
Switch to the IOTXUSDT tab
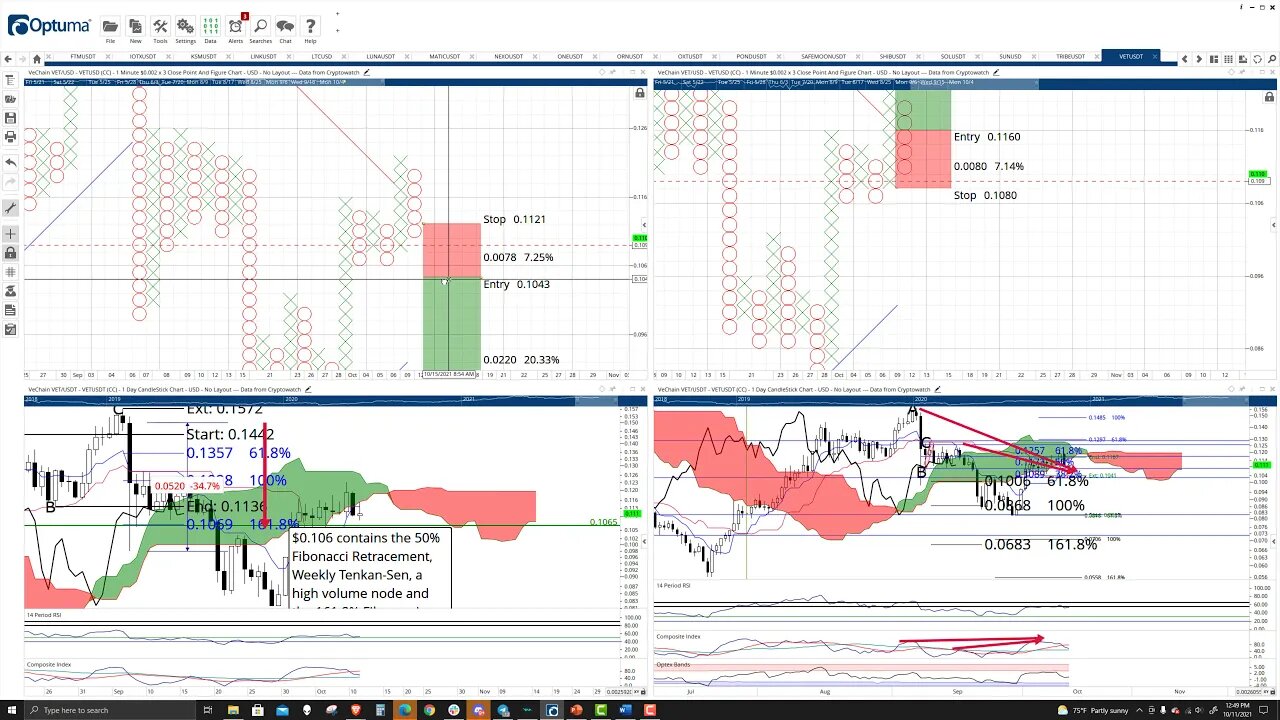tap(143, 57)
